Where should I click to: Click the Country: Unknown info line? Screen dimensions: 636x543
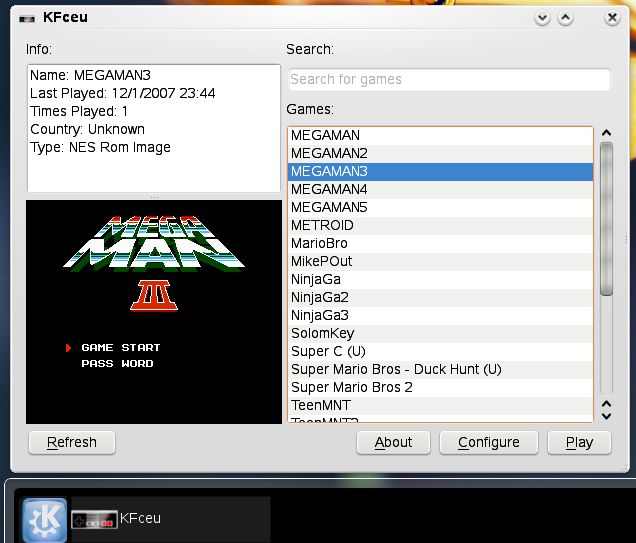(x=87, y=129)
